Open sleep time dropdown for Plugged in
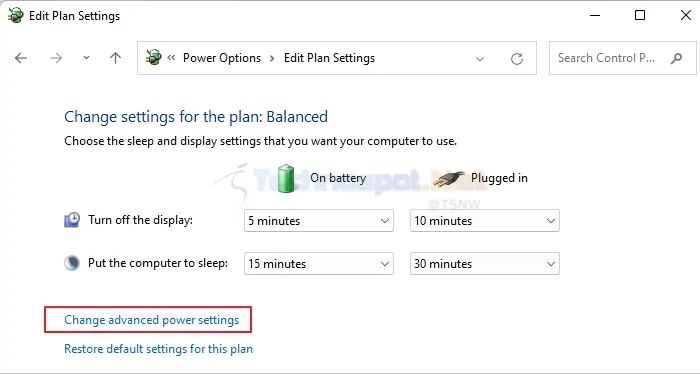 pos(484,263)
